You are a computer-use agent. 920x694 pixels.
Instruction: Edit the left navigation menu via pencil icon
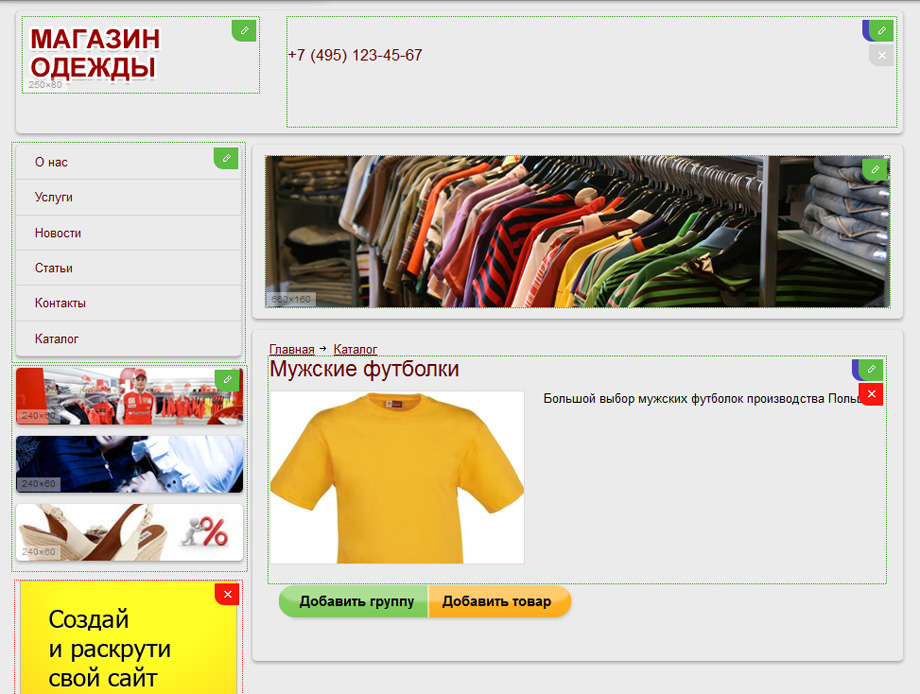(227, 158)
